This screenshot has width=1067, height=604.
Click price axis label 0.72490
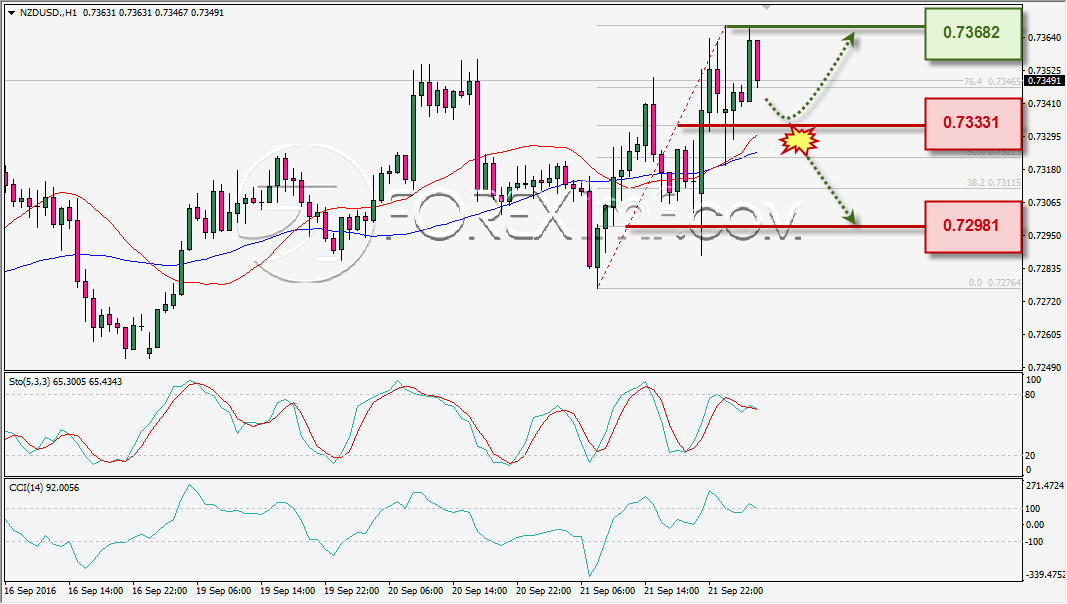(1044, 368)
